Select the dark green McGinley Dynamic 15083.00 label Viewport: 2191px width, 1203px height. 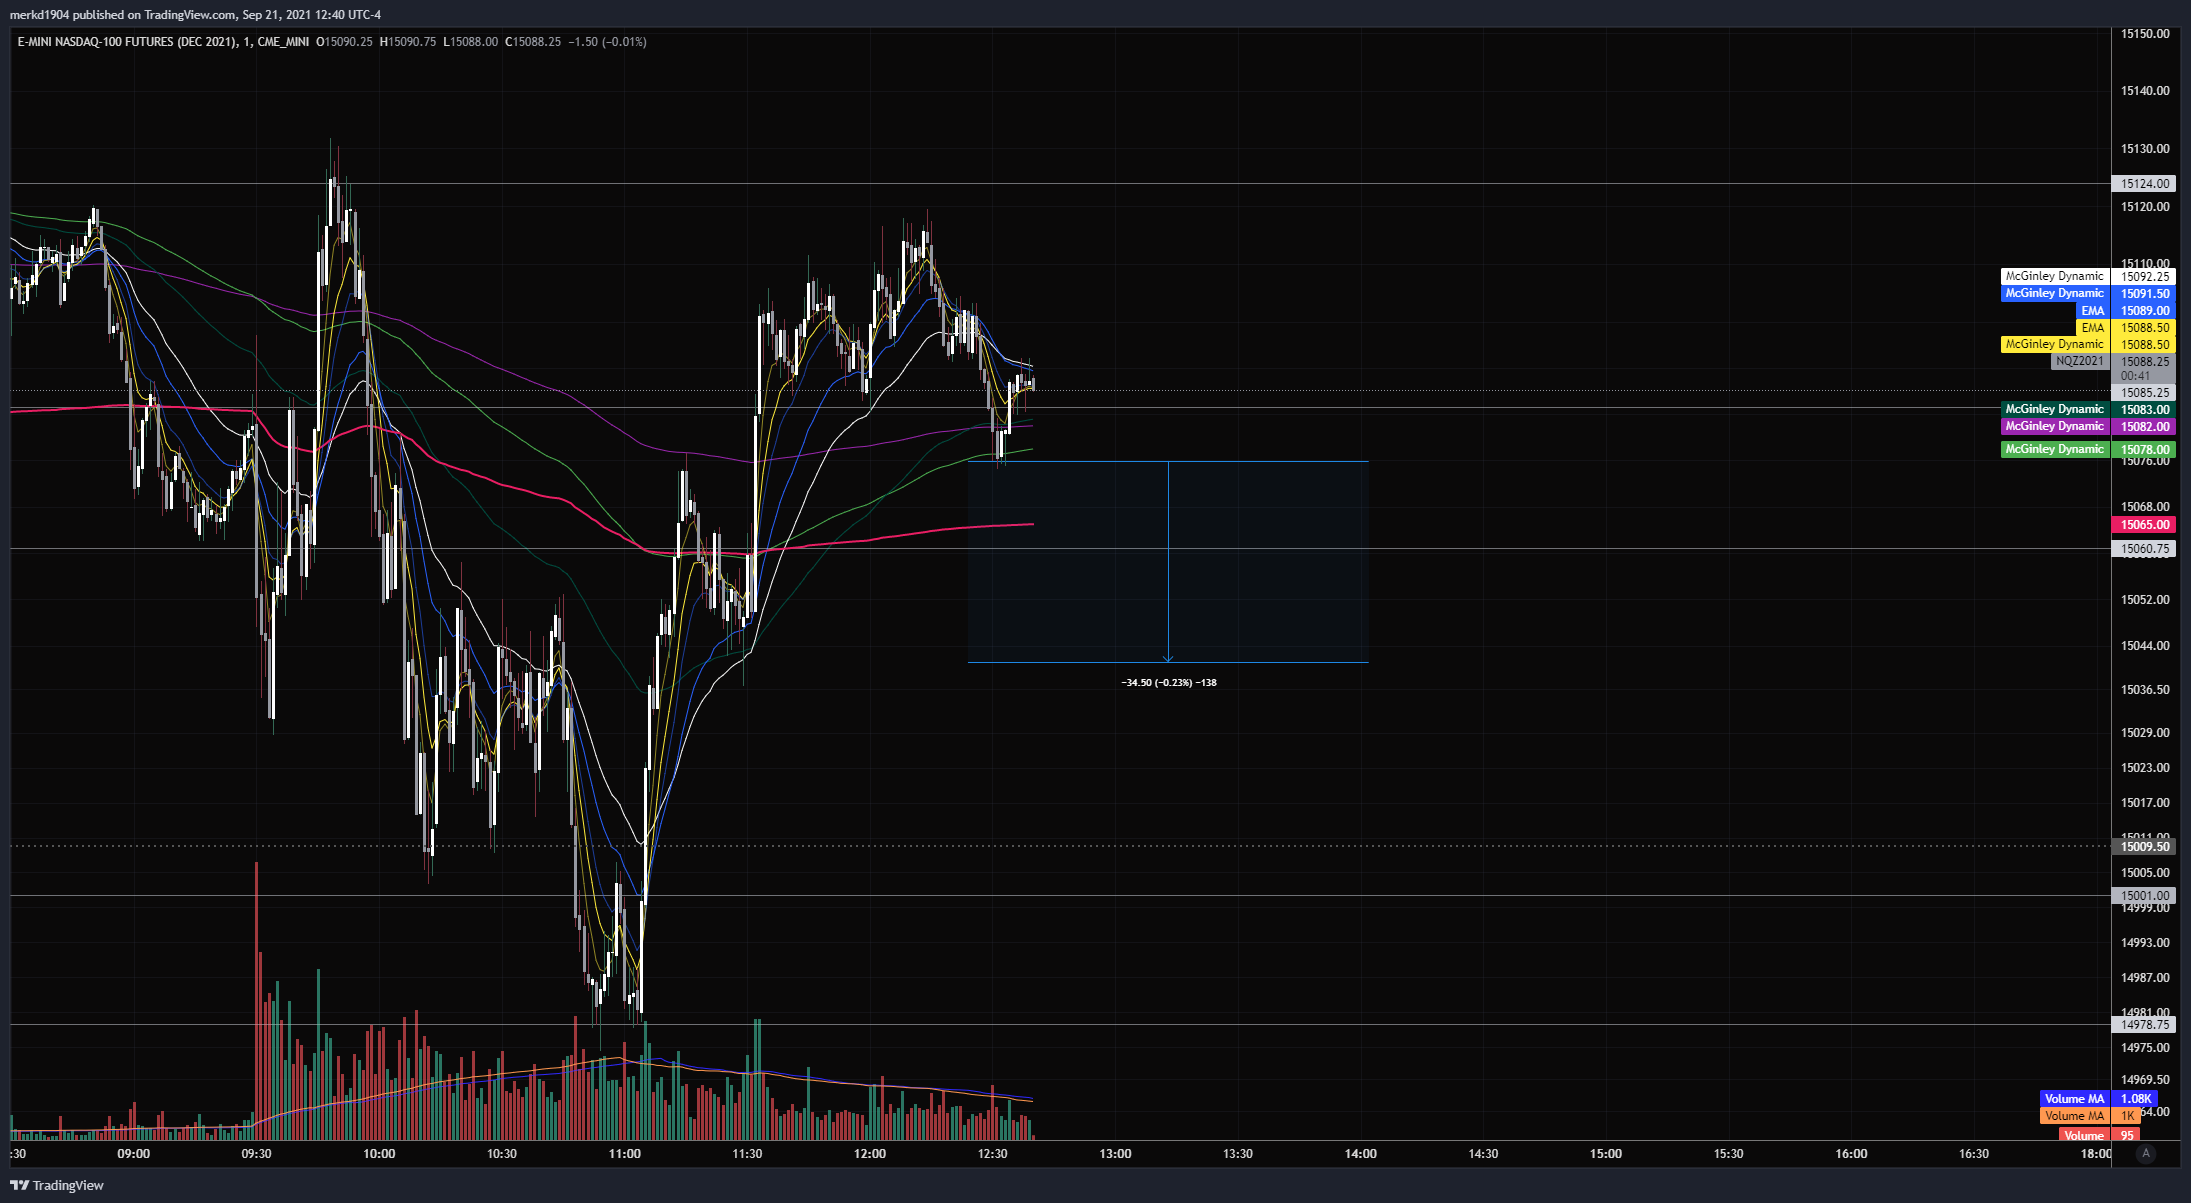pos(2088,409)
